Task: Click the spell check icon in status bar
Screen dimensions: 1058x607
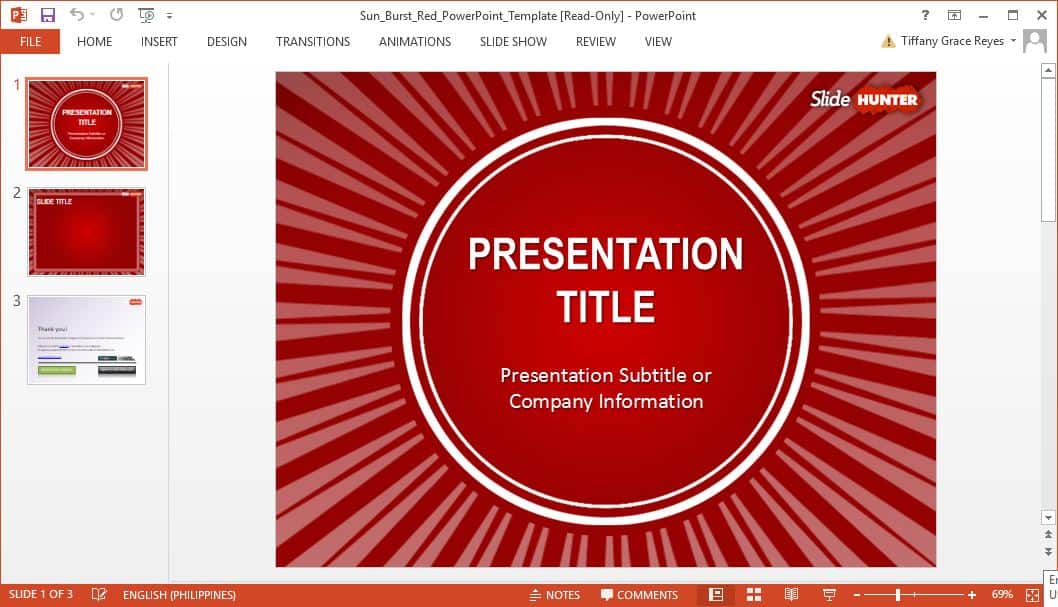Action: [x=98, y=594]
